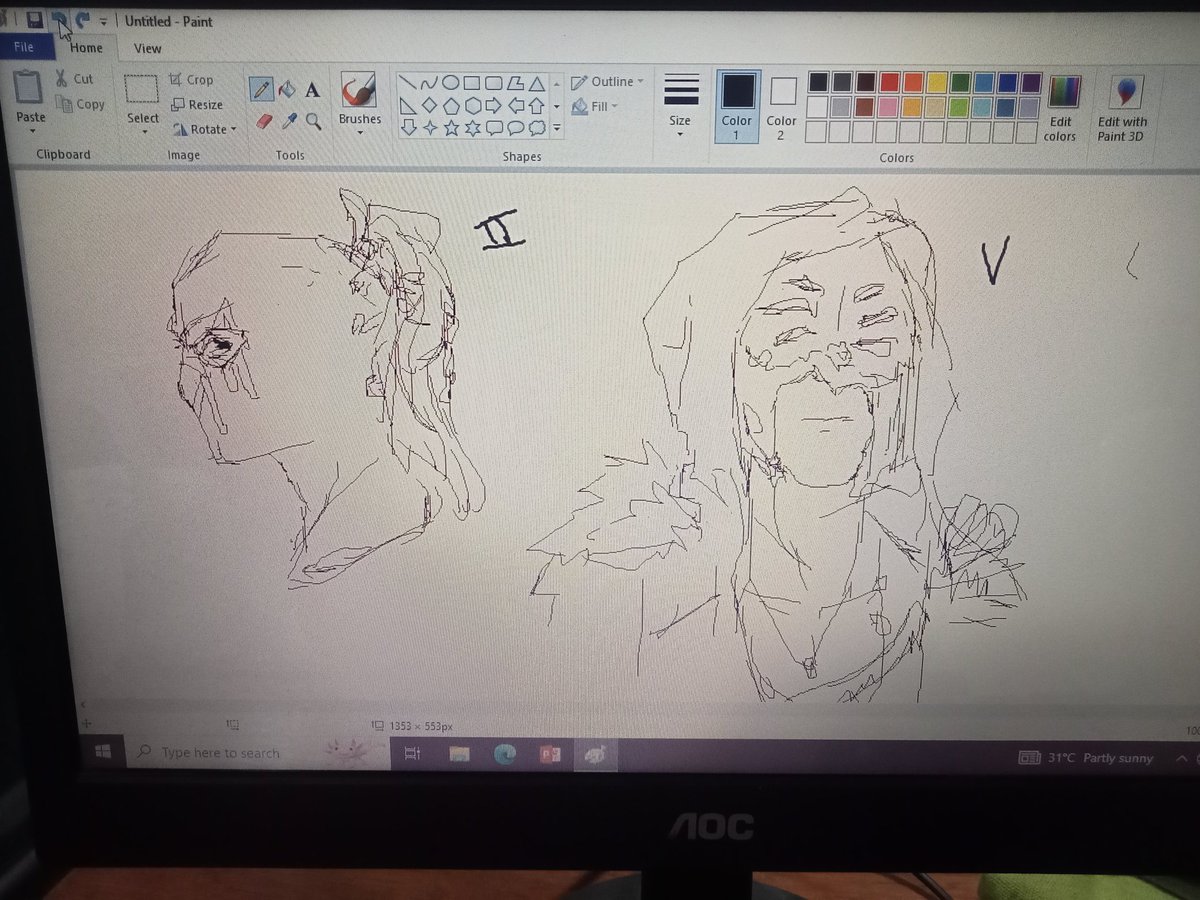Switch to the Home ribbon tab
The height and width of the screenshot is (900, 1200).
pyautogui.click(x=86, y=48)
